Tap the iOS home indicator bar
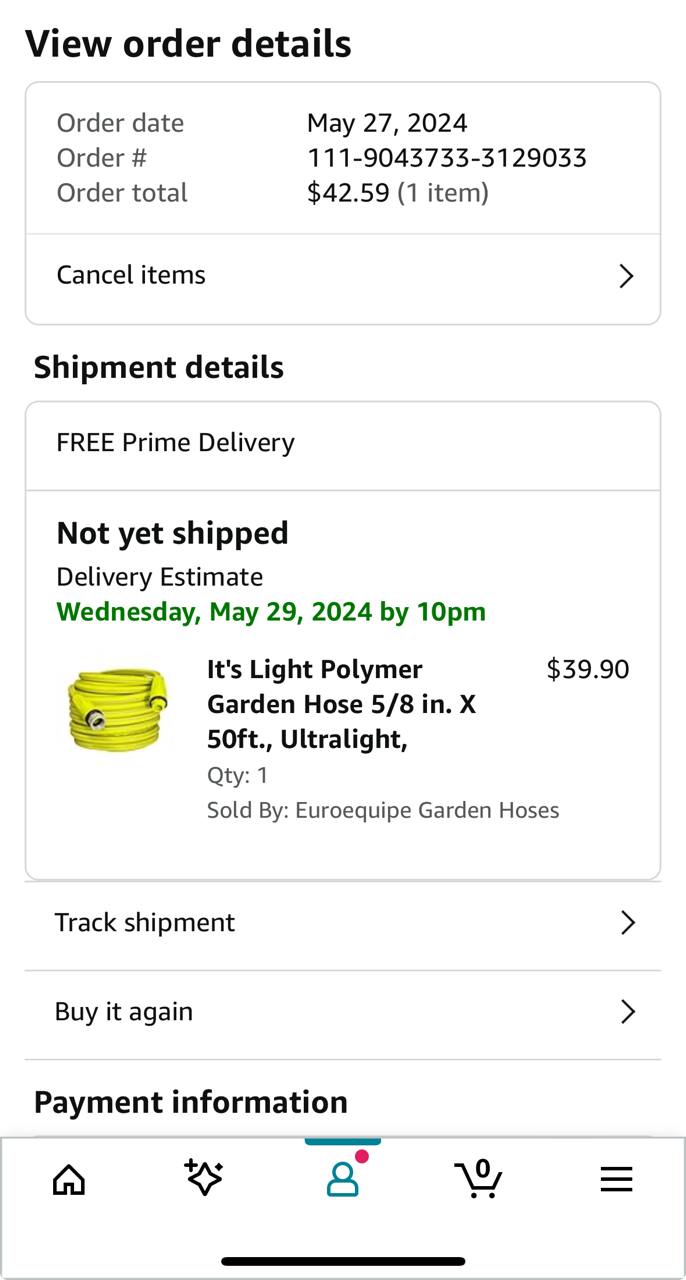 click(343, 1261)
